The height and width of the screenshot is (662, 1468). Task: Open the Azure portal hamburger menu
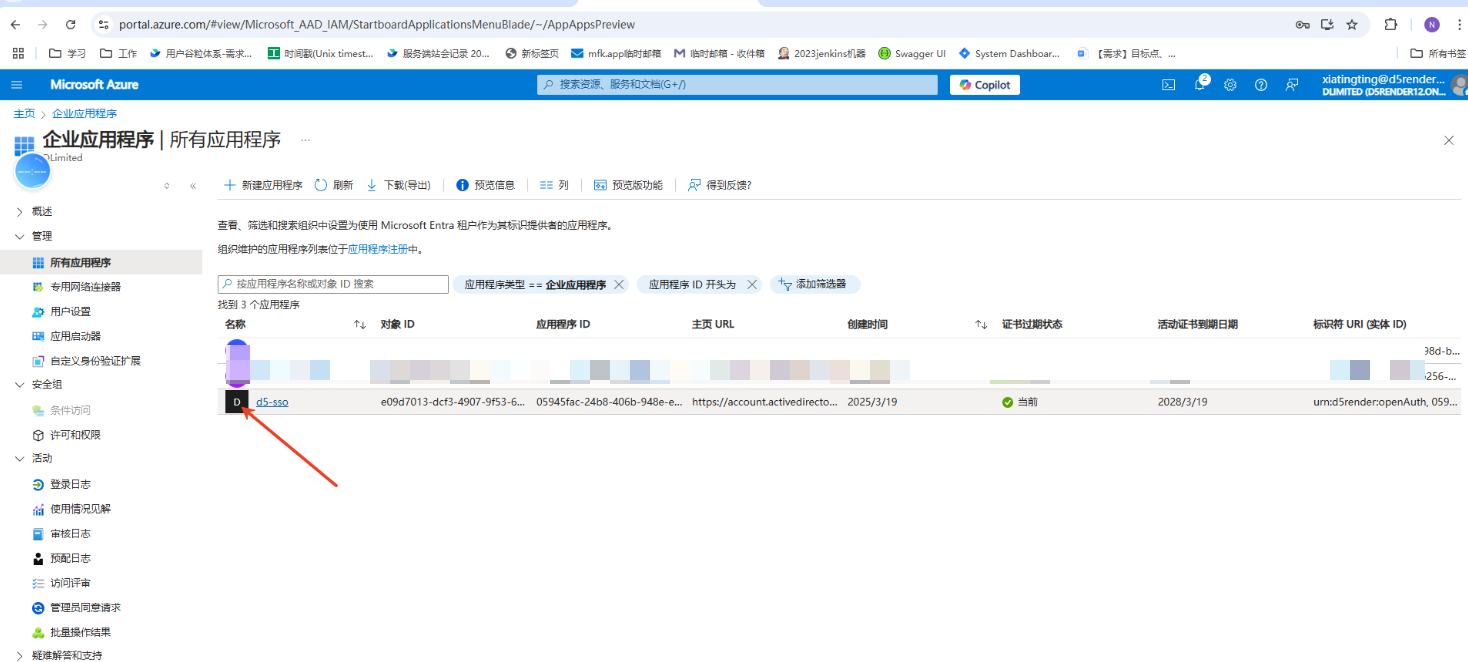pos(17,85)
